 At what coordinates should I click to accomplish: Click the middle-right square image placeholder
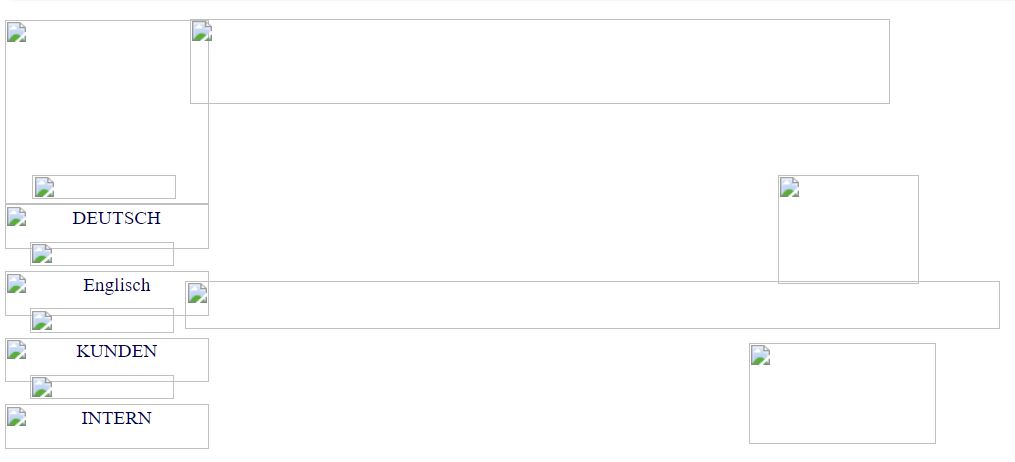click(x=848, y=229)
